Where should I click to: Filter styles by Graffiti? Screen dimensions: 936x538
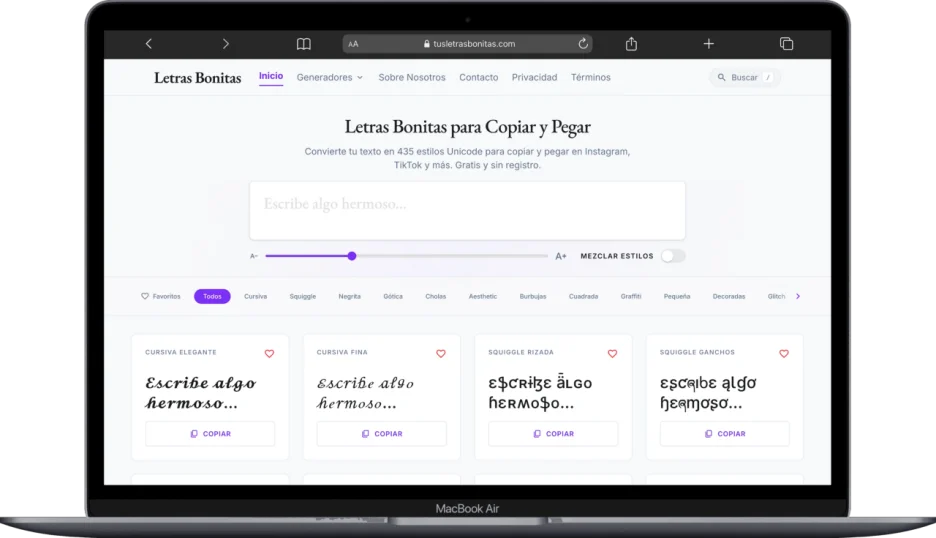631,296
